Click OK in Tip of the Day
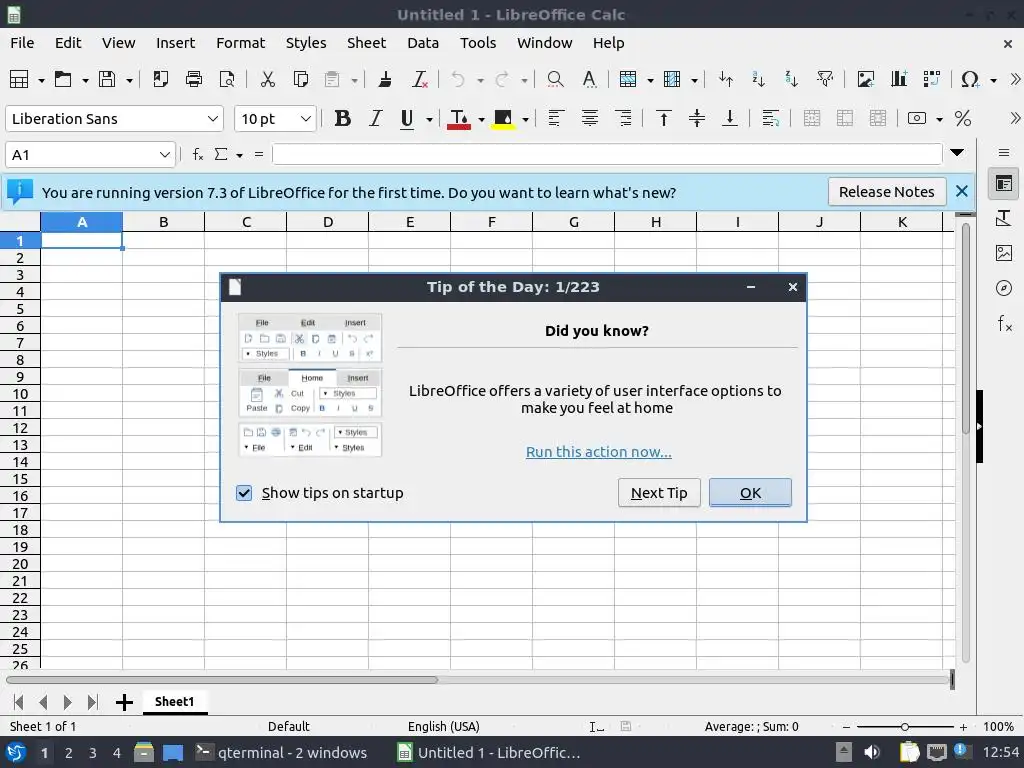 750,493
